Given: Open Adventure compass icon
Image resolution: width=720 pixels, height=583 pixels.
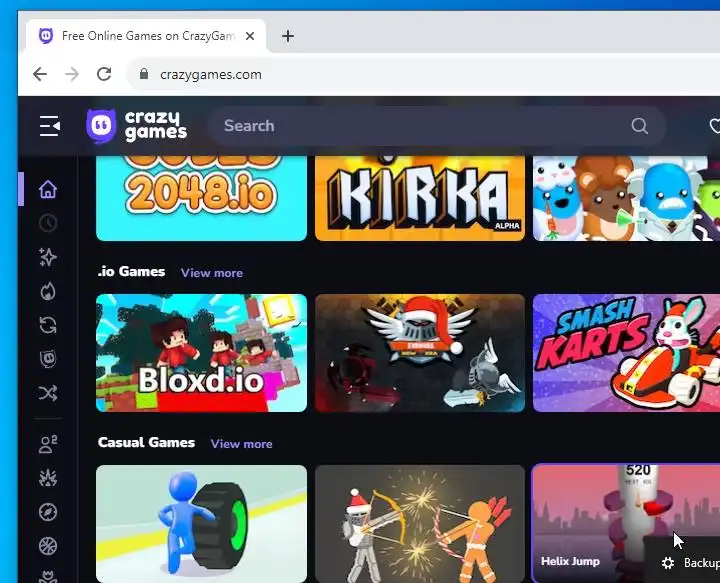Looking at the screenshot, I should click(x=48, y=512).
